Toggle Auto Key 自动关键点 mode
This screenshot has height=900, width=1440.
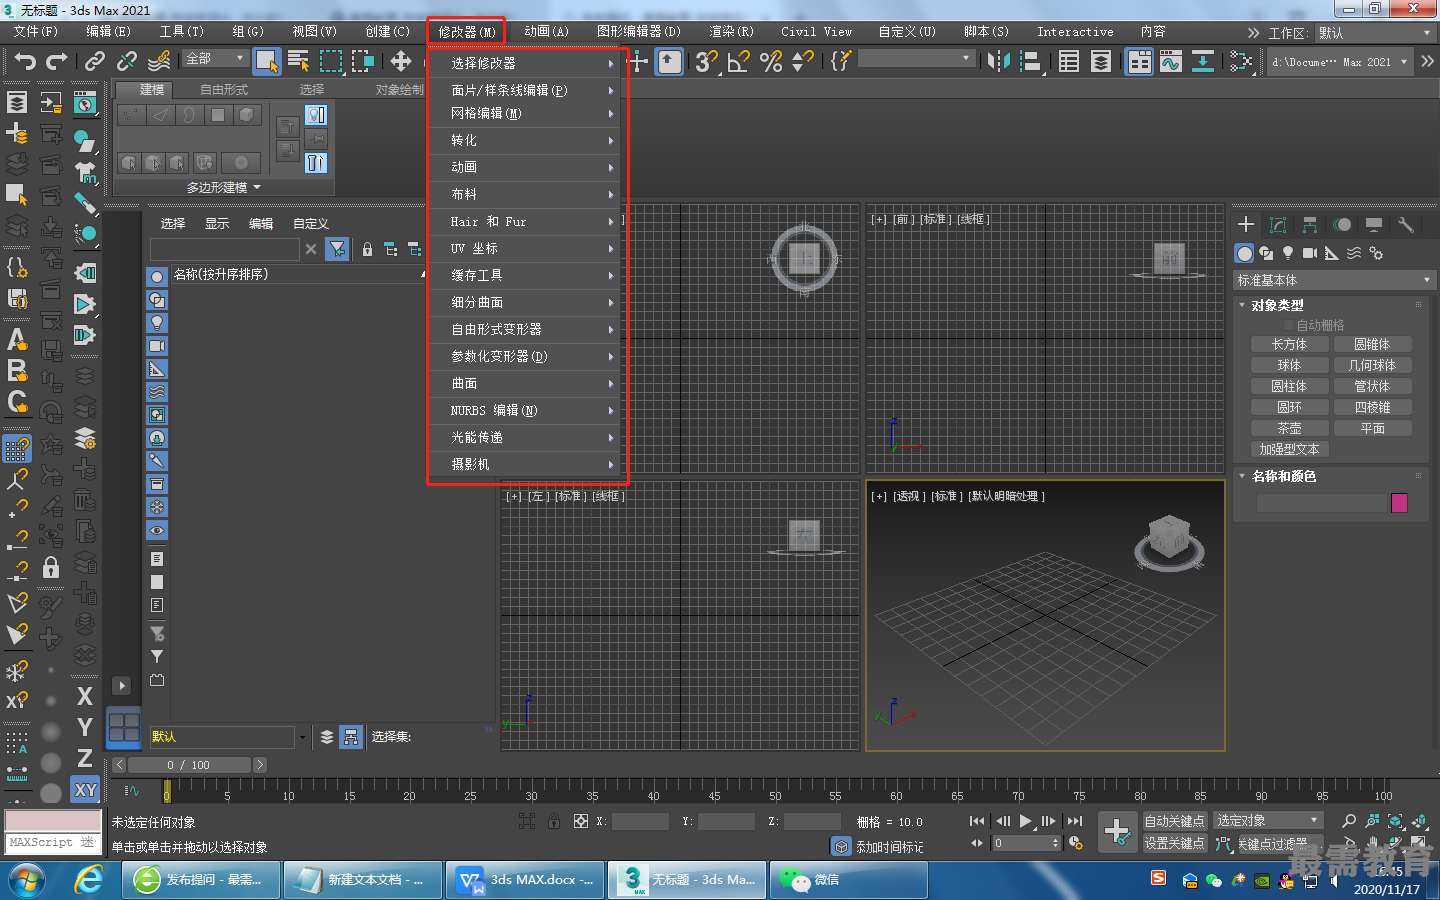point(1175,821)
